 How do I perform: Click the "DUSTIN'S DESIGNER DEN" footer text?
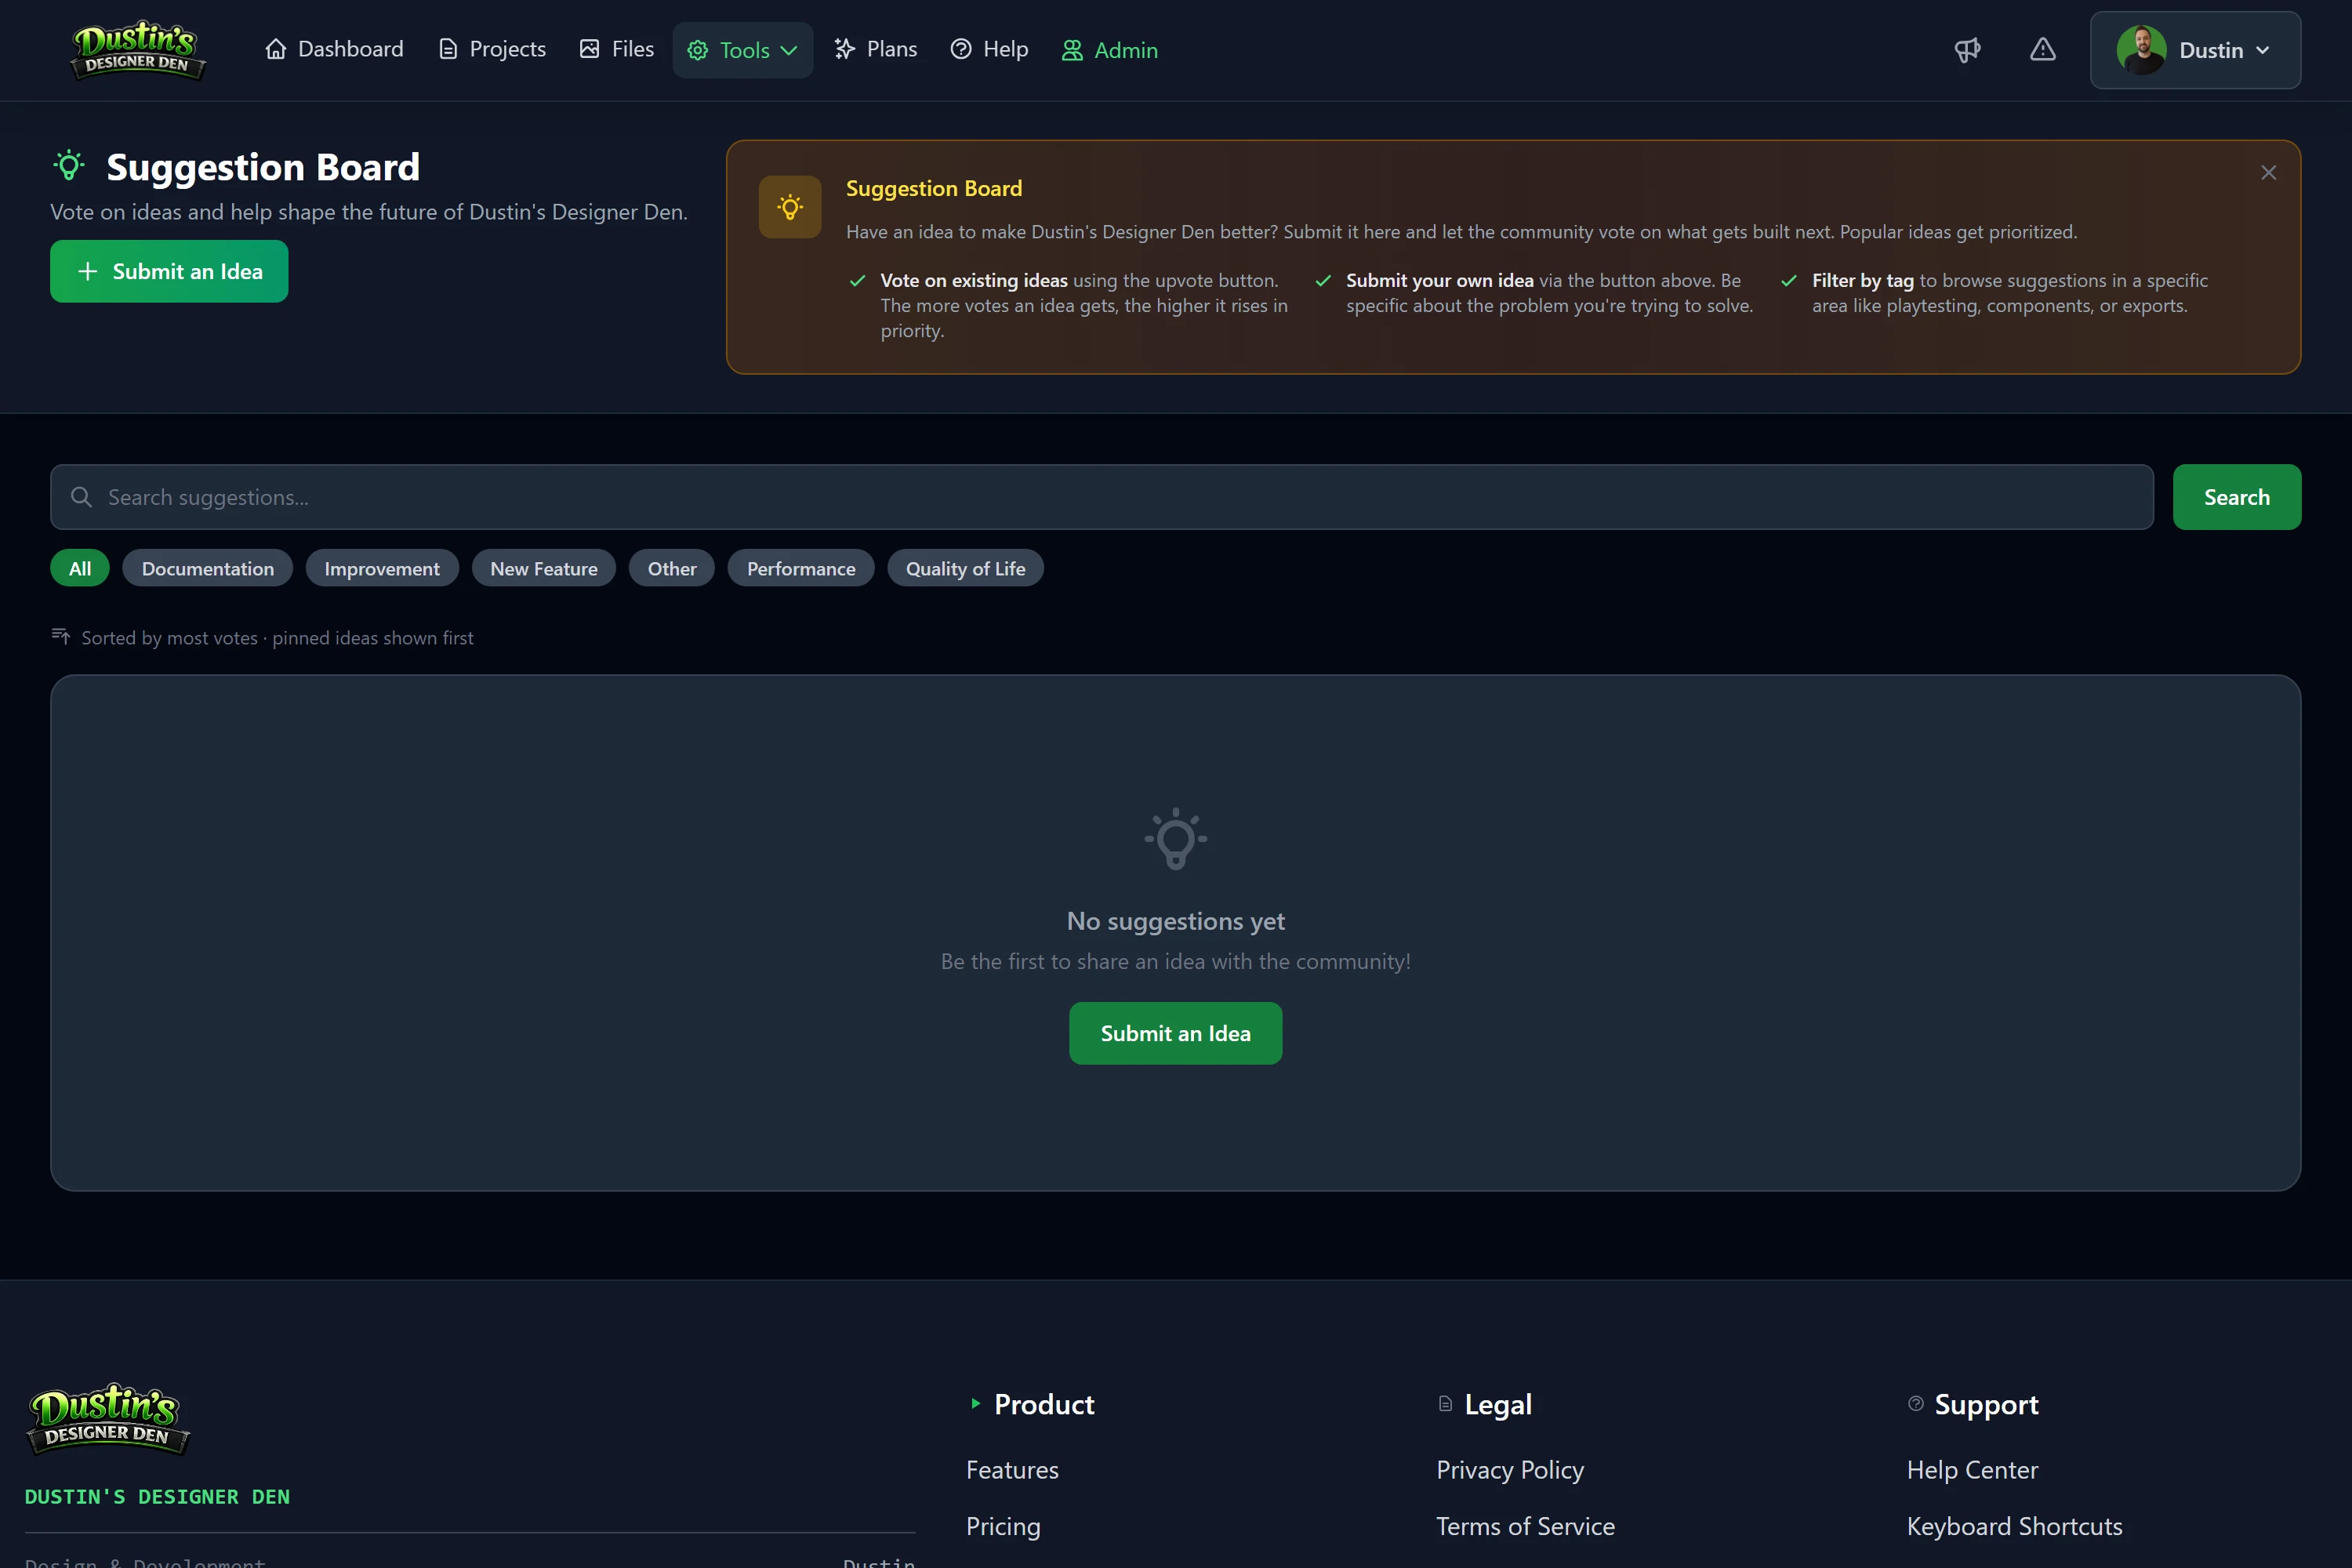(x=157, y=1497)
